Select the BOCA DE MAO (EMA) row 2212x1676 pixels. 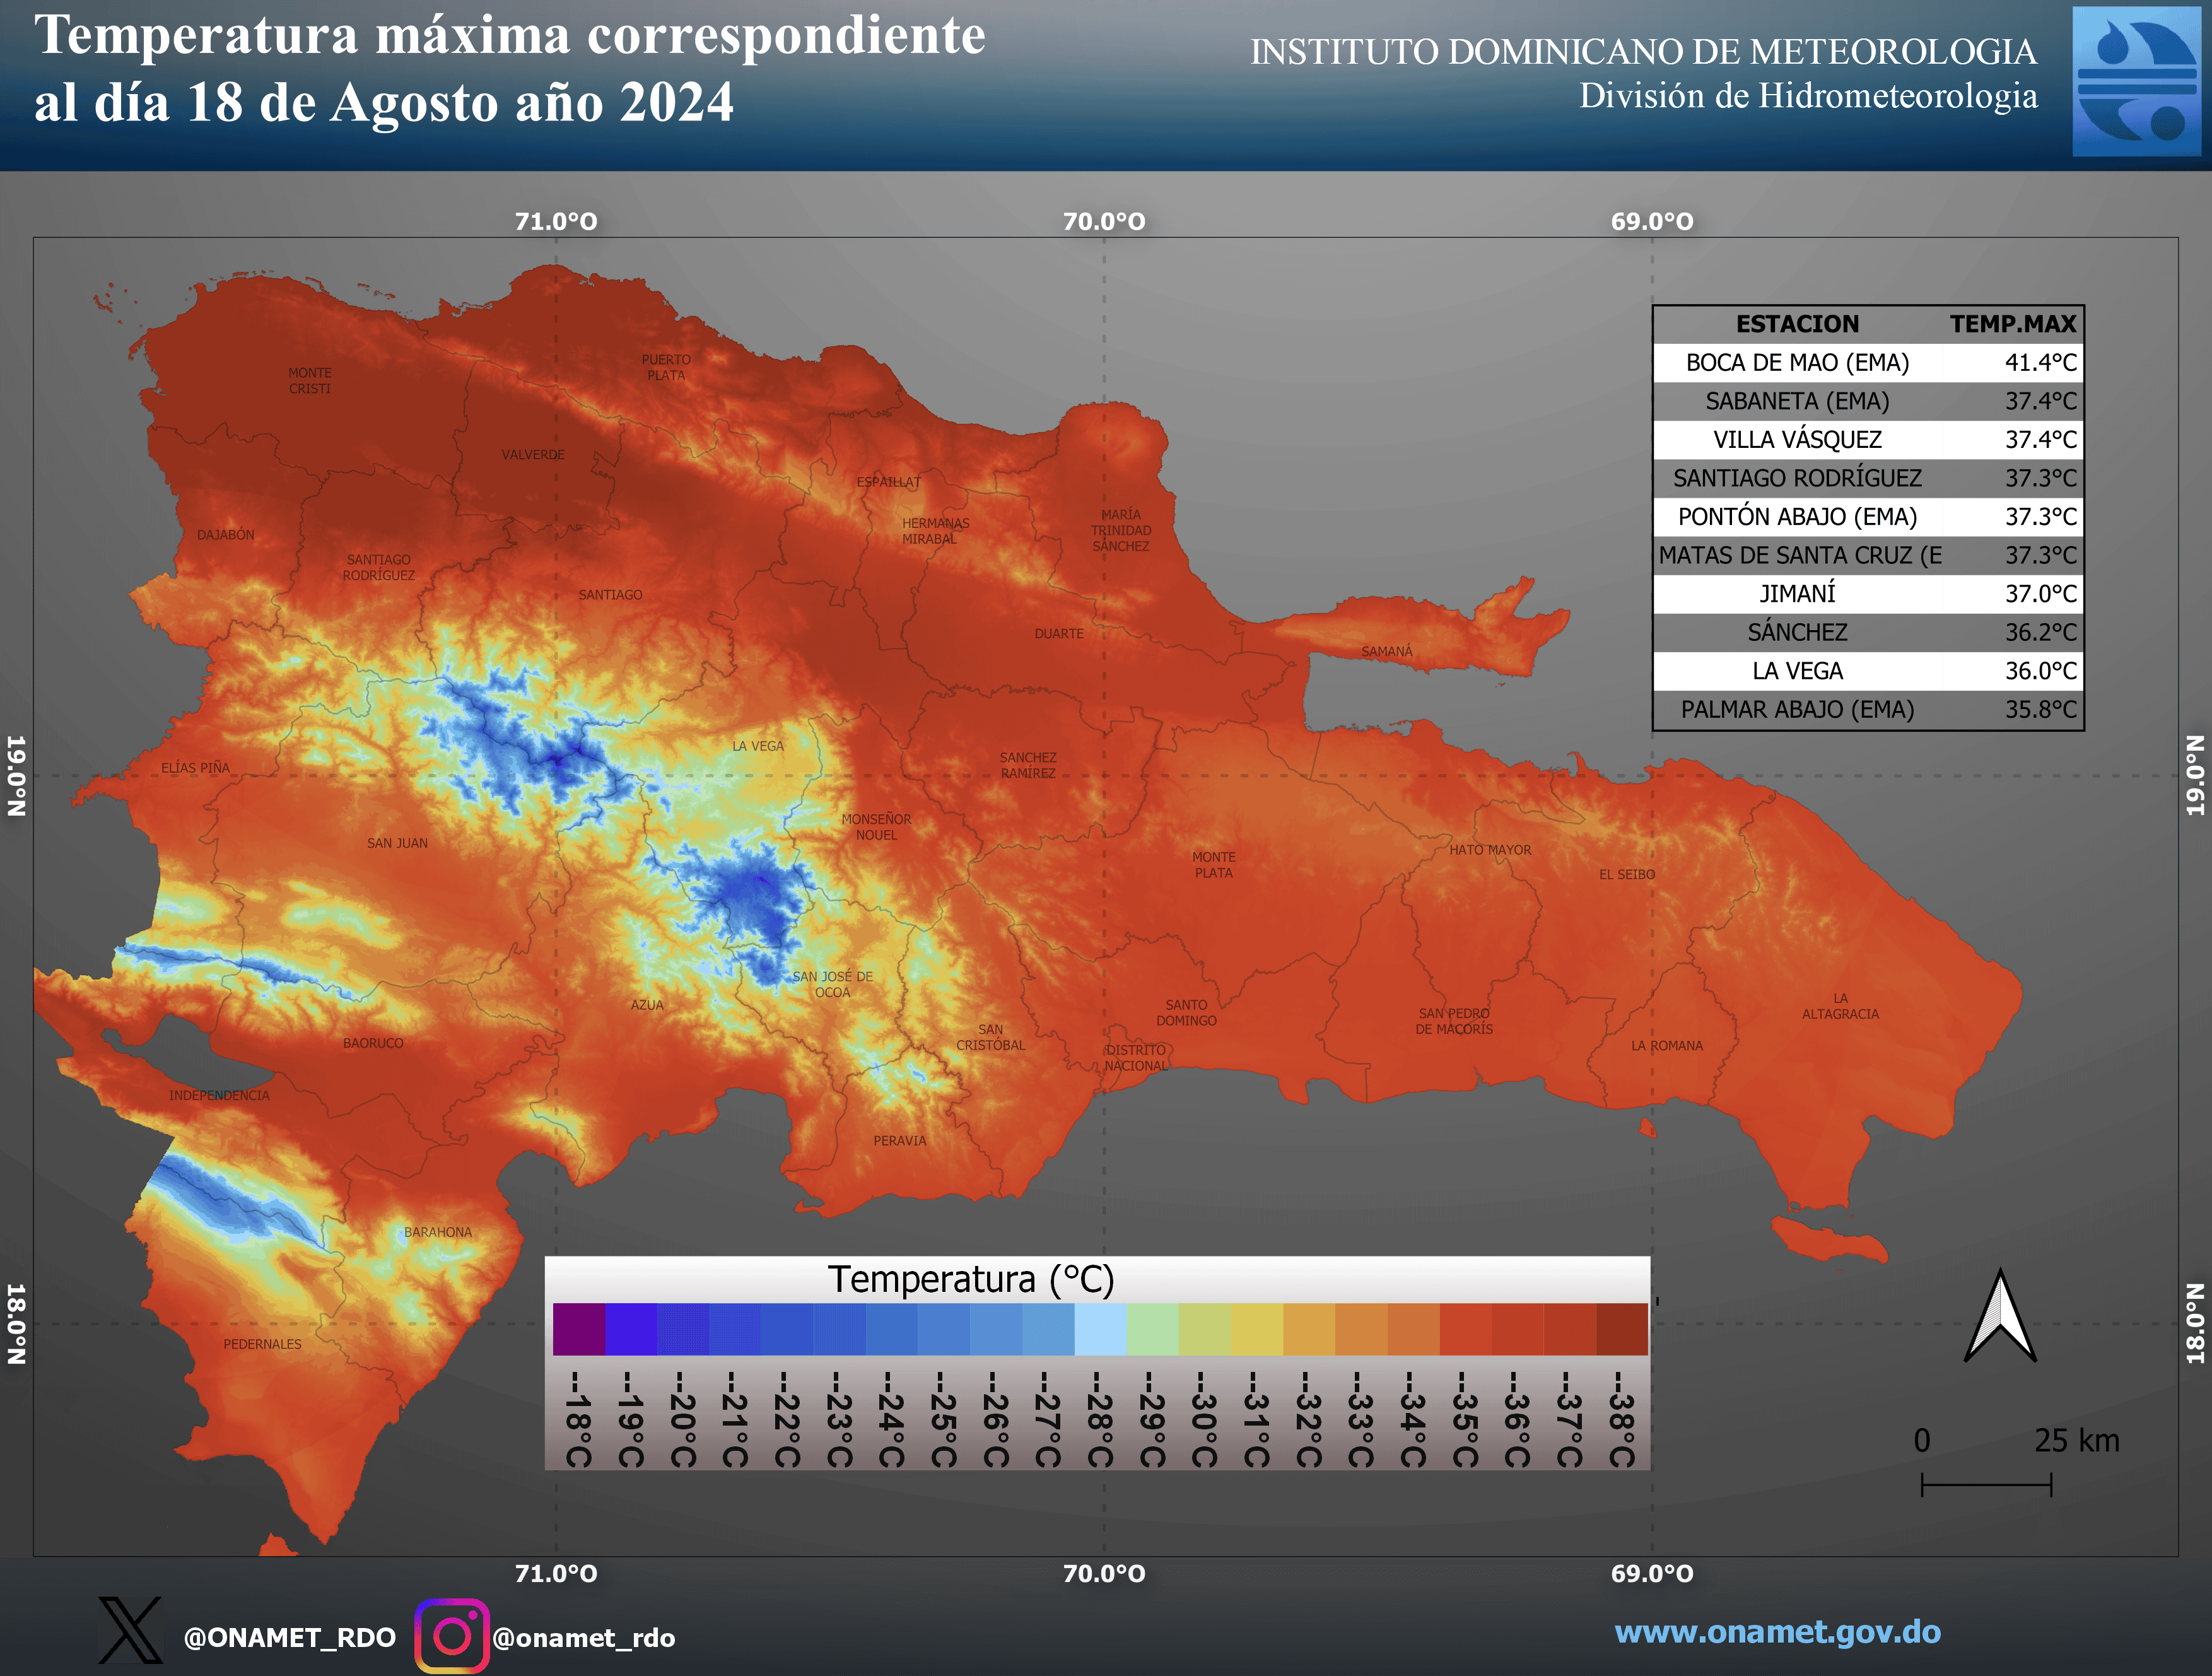[x=1868, y=362]
